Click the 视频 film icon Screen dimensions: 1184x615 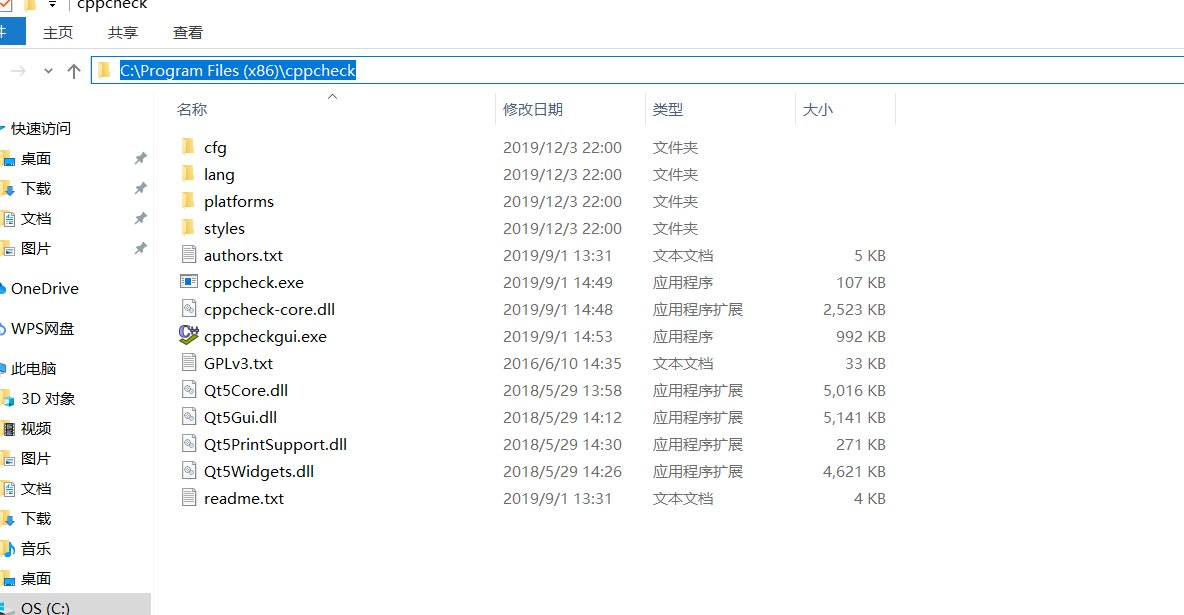8,428
